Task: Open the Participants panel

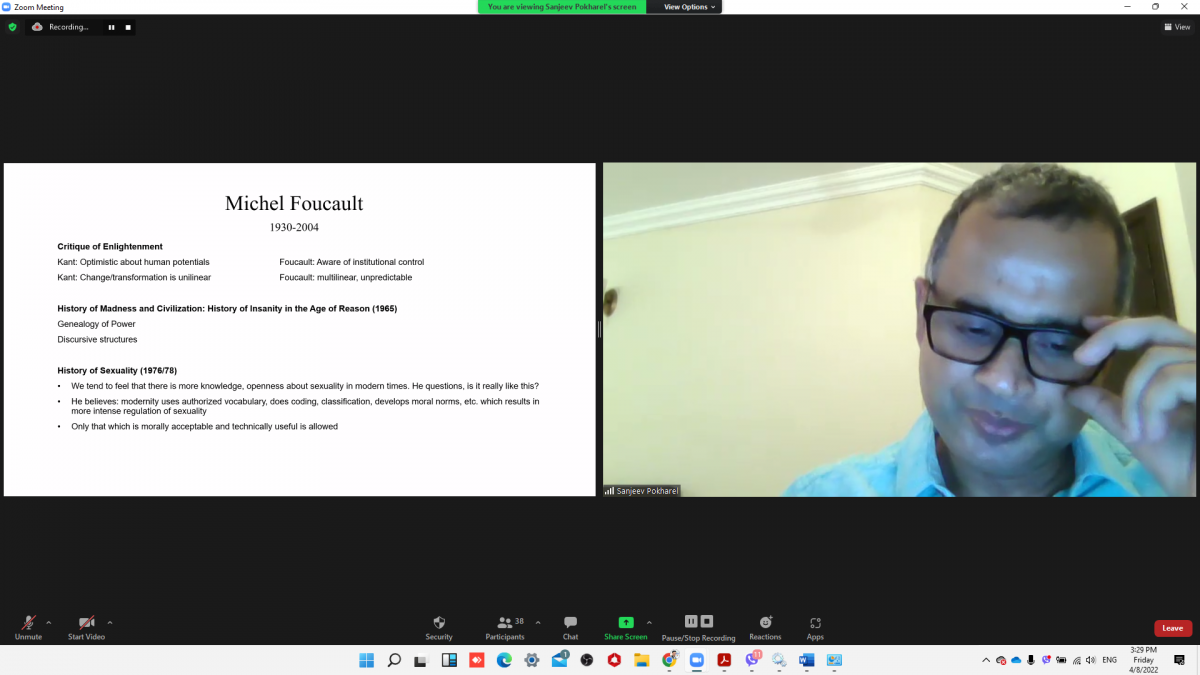Action: coord(505,627)
